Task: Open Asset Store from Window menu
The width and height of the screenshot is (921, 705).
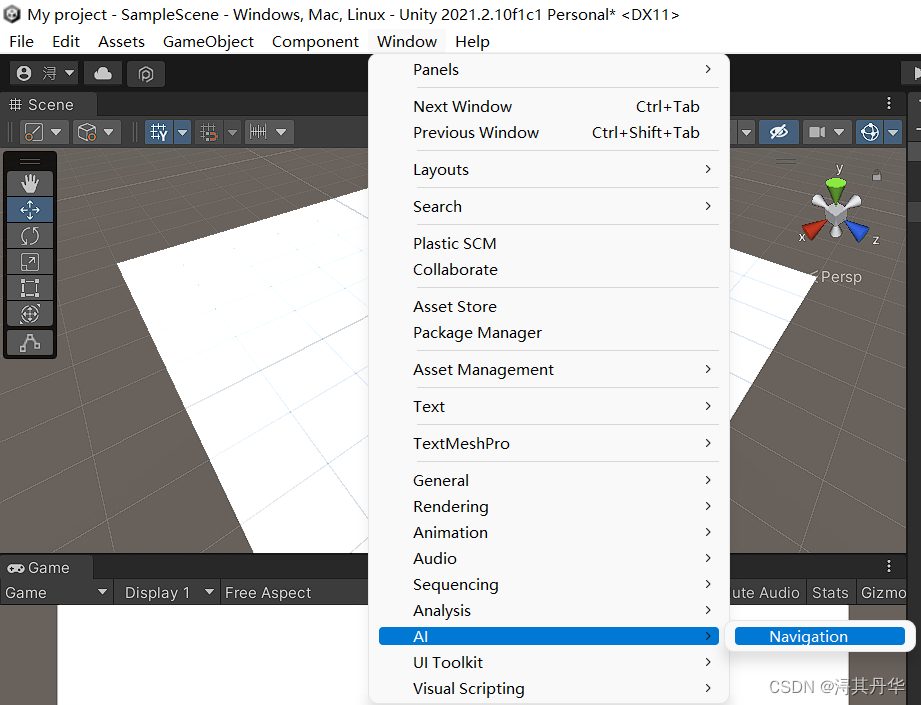Action: point(549,307)
